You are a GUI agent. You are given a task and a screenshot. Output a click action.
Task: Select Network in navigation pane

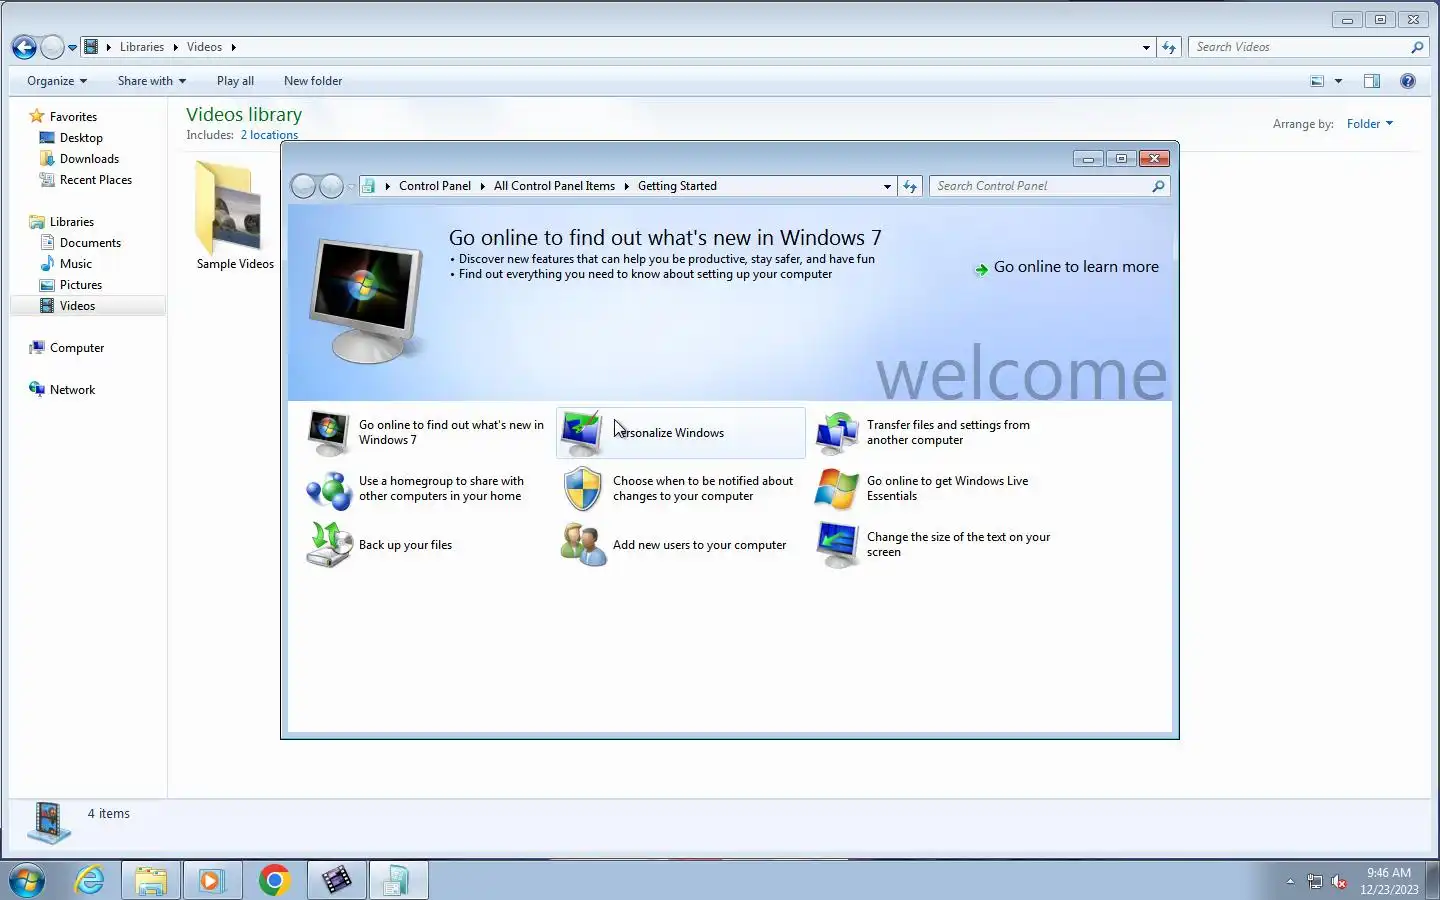coord(72,390)
